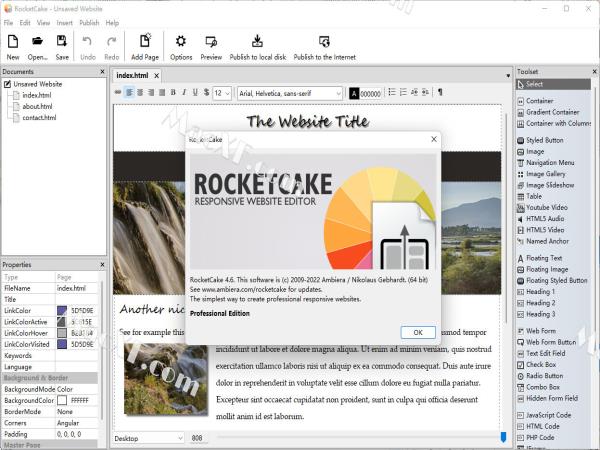Pick Combo Box in the Toolset
This screenshot has height=450, width=600.
pyautogui.click(x=538, y=387)
